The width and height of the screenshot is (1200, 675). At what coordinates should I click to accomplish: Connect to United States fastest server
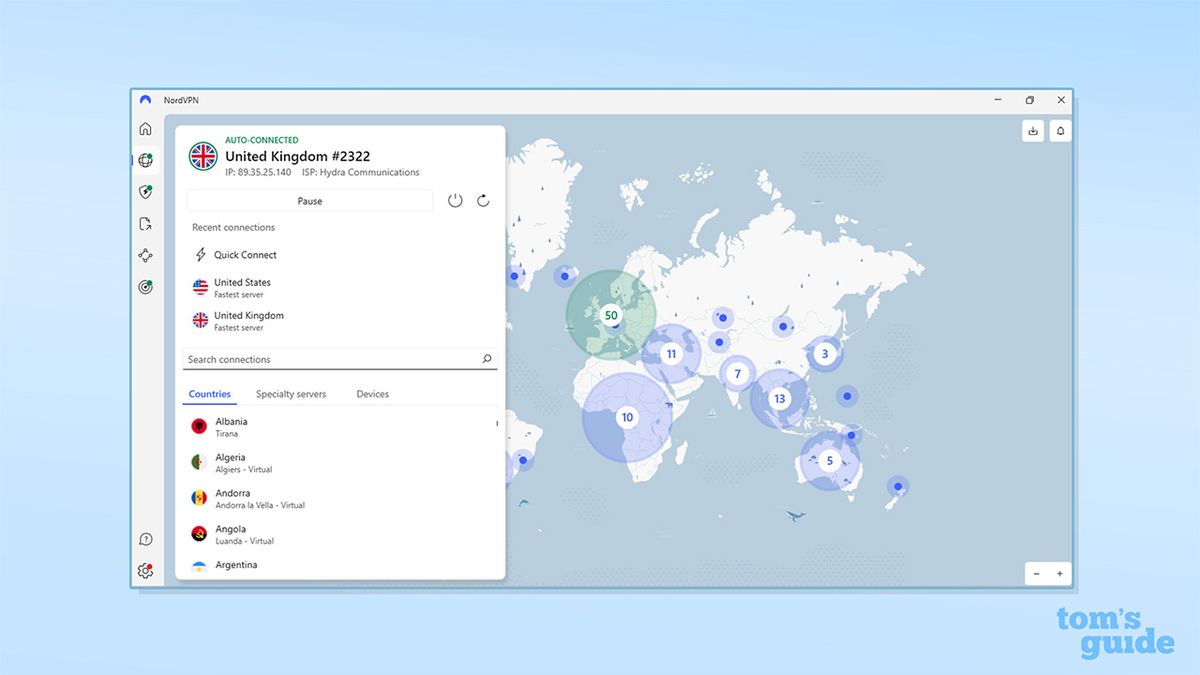coord(340,288)
